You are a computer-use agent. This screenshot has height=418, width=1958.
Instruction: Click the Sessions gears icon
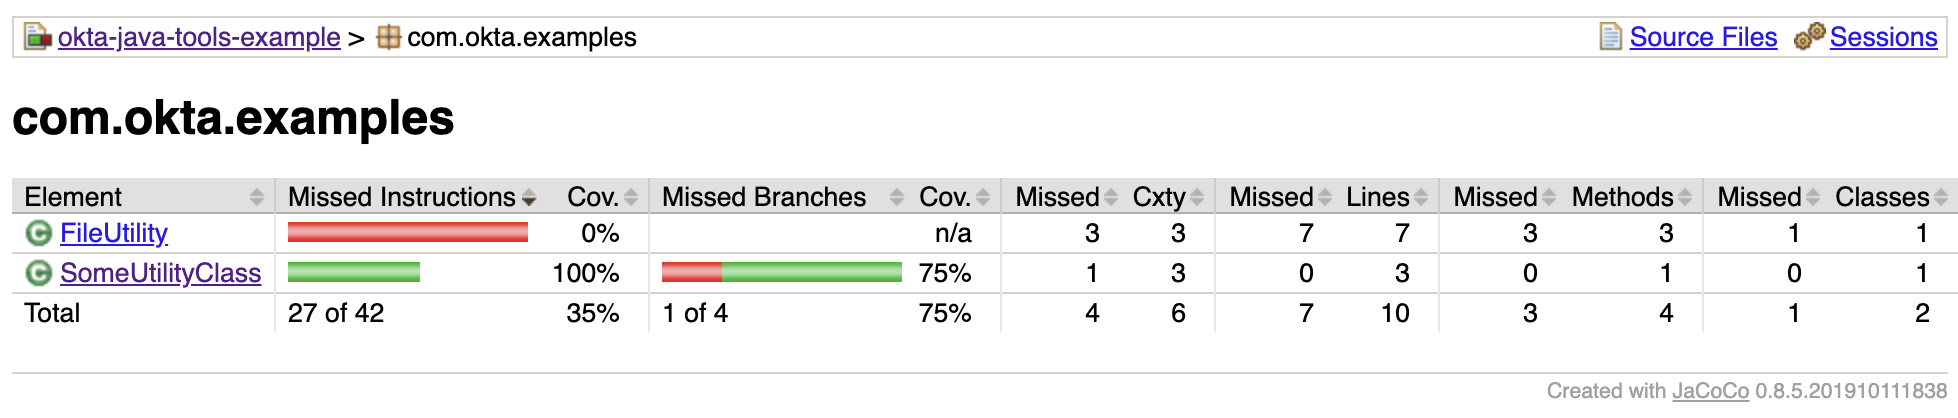click(x=1809, y=37)
